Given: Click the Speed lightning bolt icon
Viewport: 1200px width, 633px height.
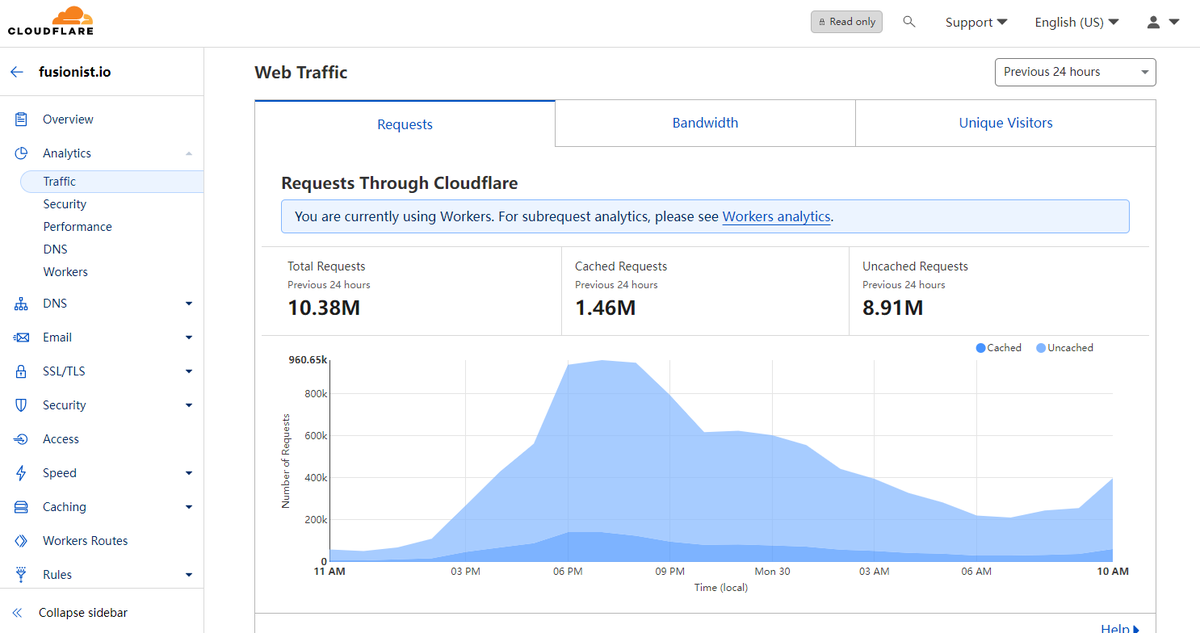Looking at the screenshot, I should 21,473.
